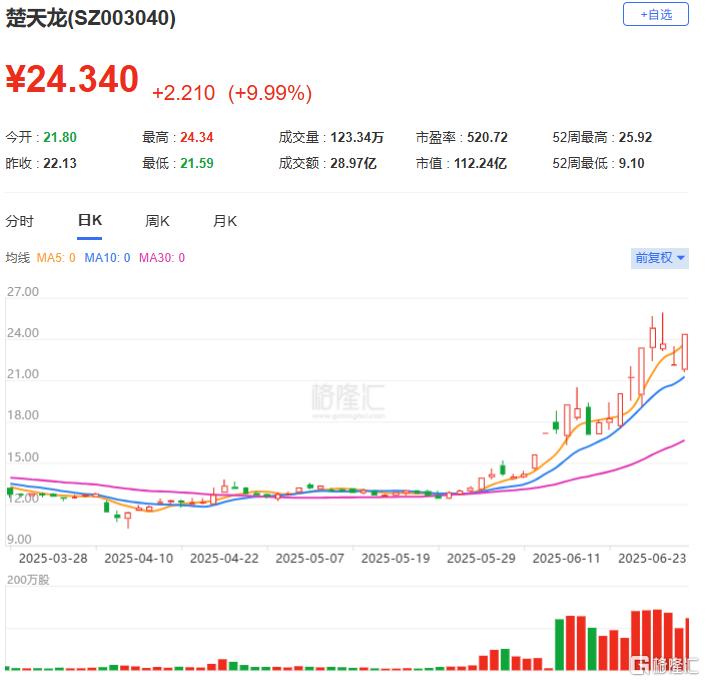Click the 市值 value 112.24亿
This screenshot has width=705, height=682.
point(480,163)
